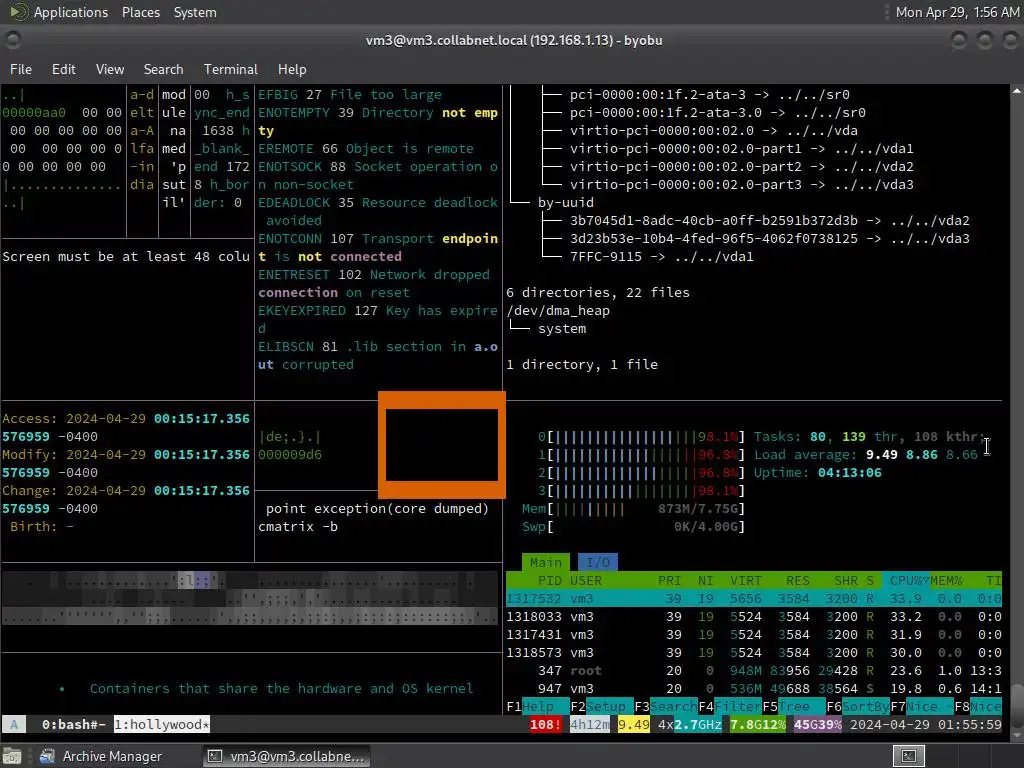Screen dimensions: 1024x768
Task: Click the red 108! updates indicator
Action: (x=545, y=724)
